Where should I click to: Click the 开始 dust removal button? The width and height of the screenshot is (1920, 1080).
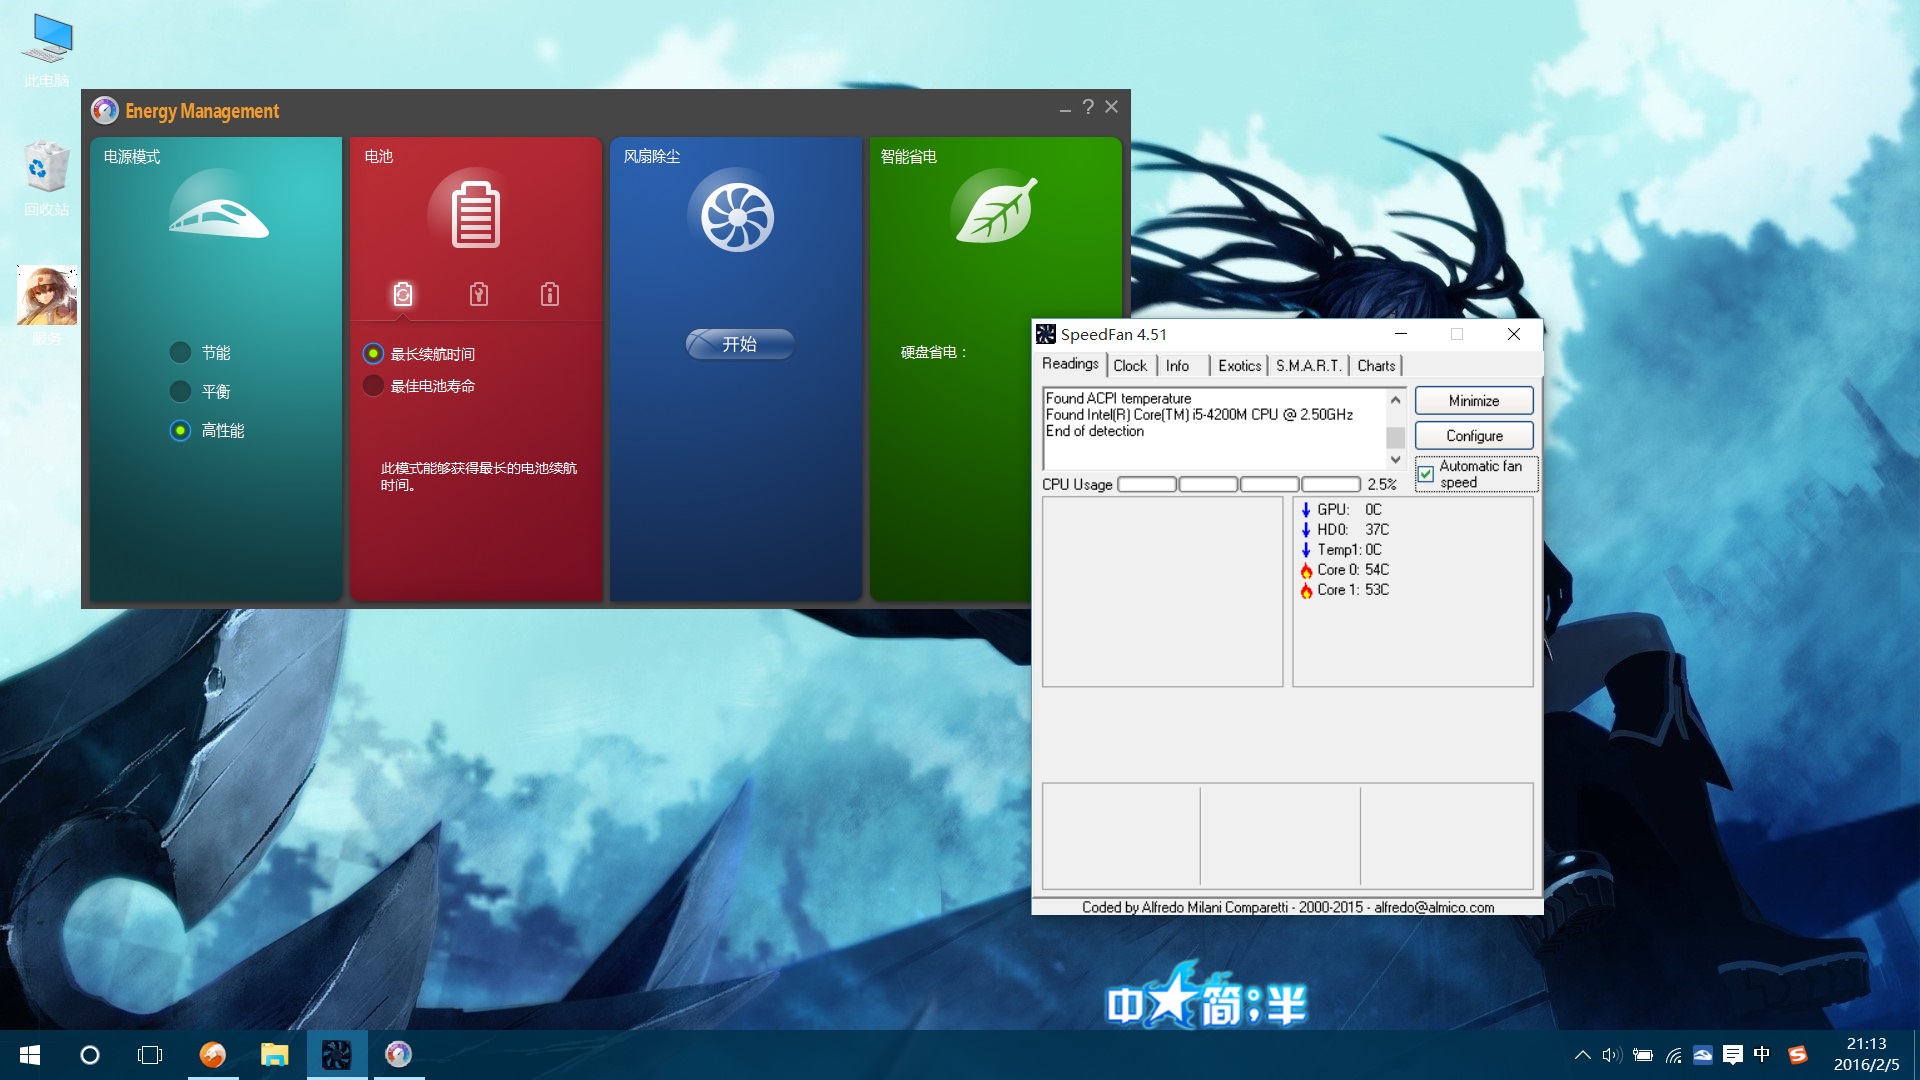click(740, 344)
